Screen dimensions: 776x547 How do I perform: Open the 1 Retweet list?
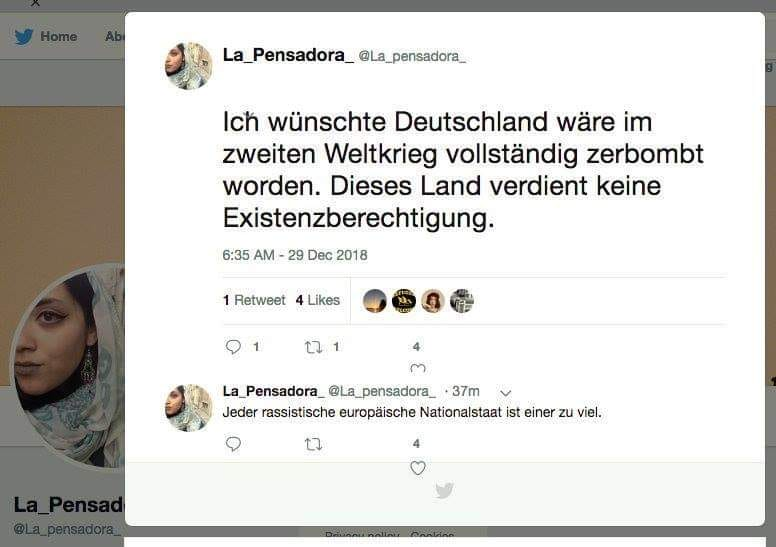[254, 300]
